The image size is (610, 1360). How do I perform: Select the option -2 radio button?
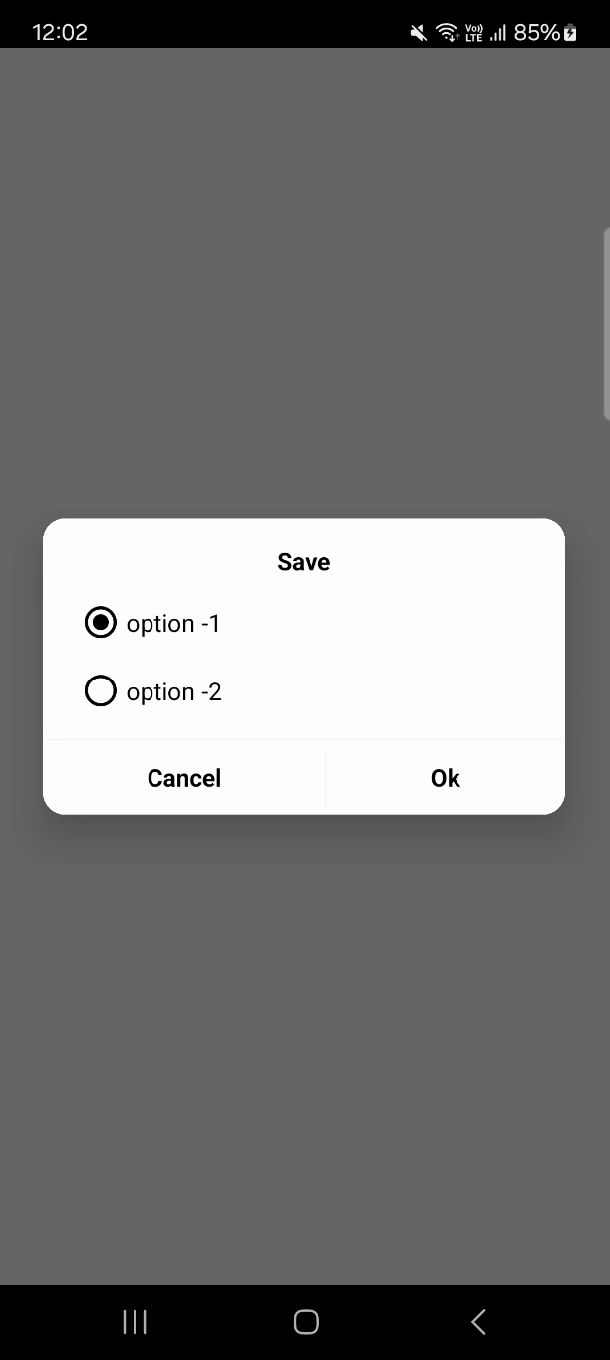coord(100,690)
